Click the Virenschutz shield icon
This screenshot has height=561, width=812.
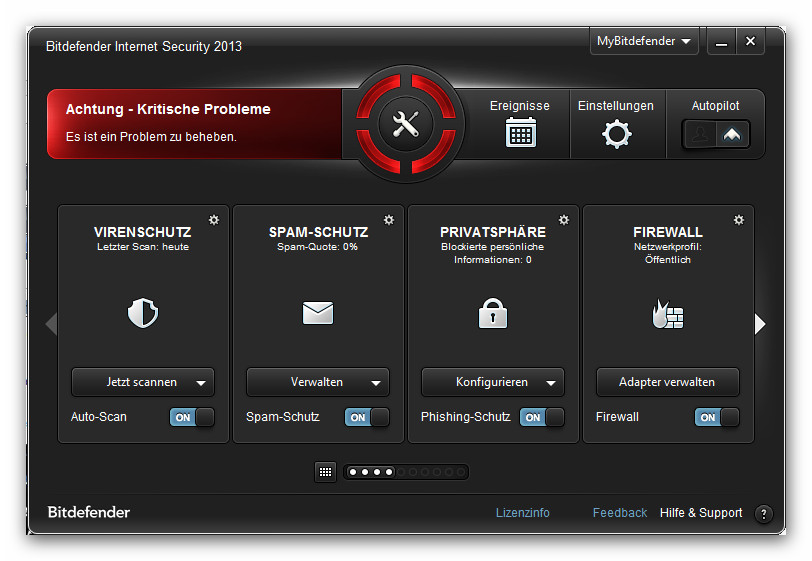click(x=143, y=313)
